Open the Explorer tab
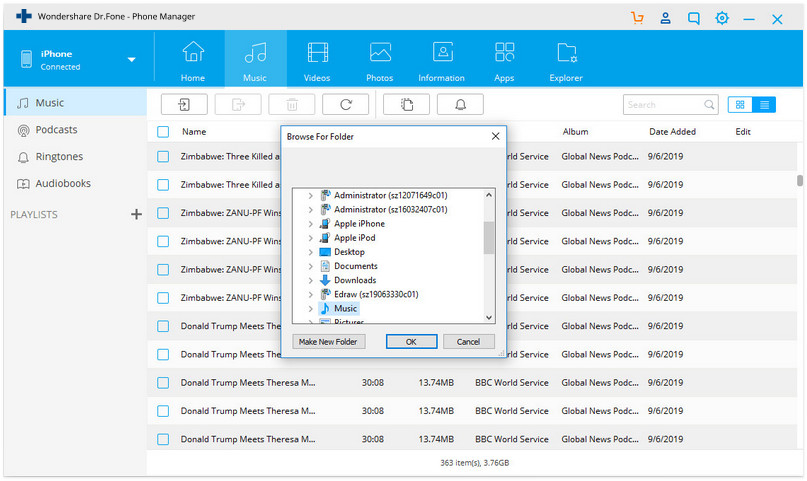 coord(566,61)
